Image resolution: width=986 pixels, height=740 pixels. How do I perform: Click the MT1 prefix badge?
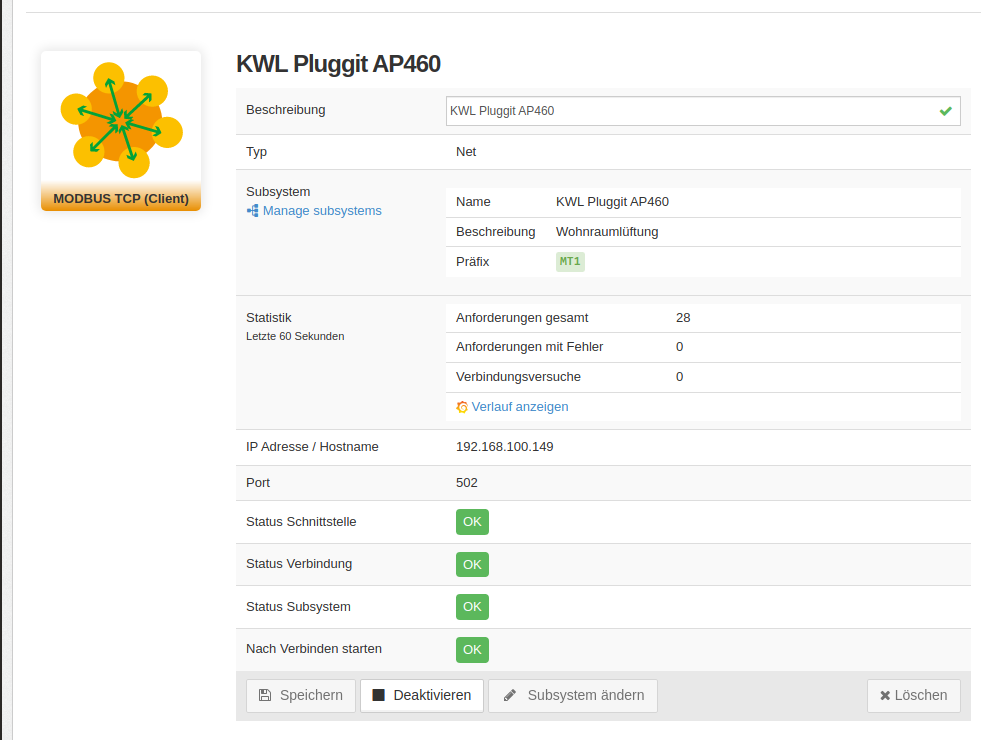click(570, 262)
